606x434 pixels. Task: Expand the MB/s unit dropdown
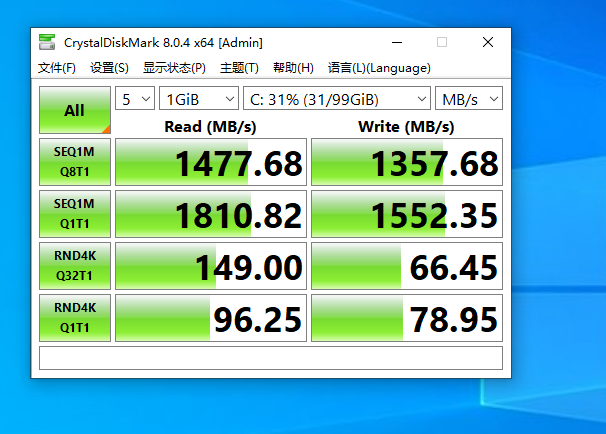point(469,99)
